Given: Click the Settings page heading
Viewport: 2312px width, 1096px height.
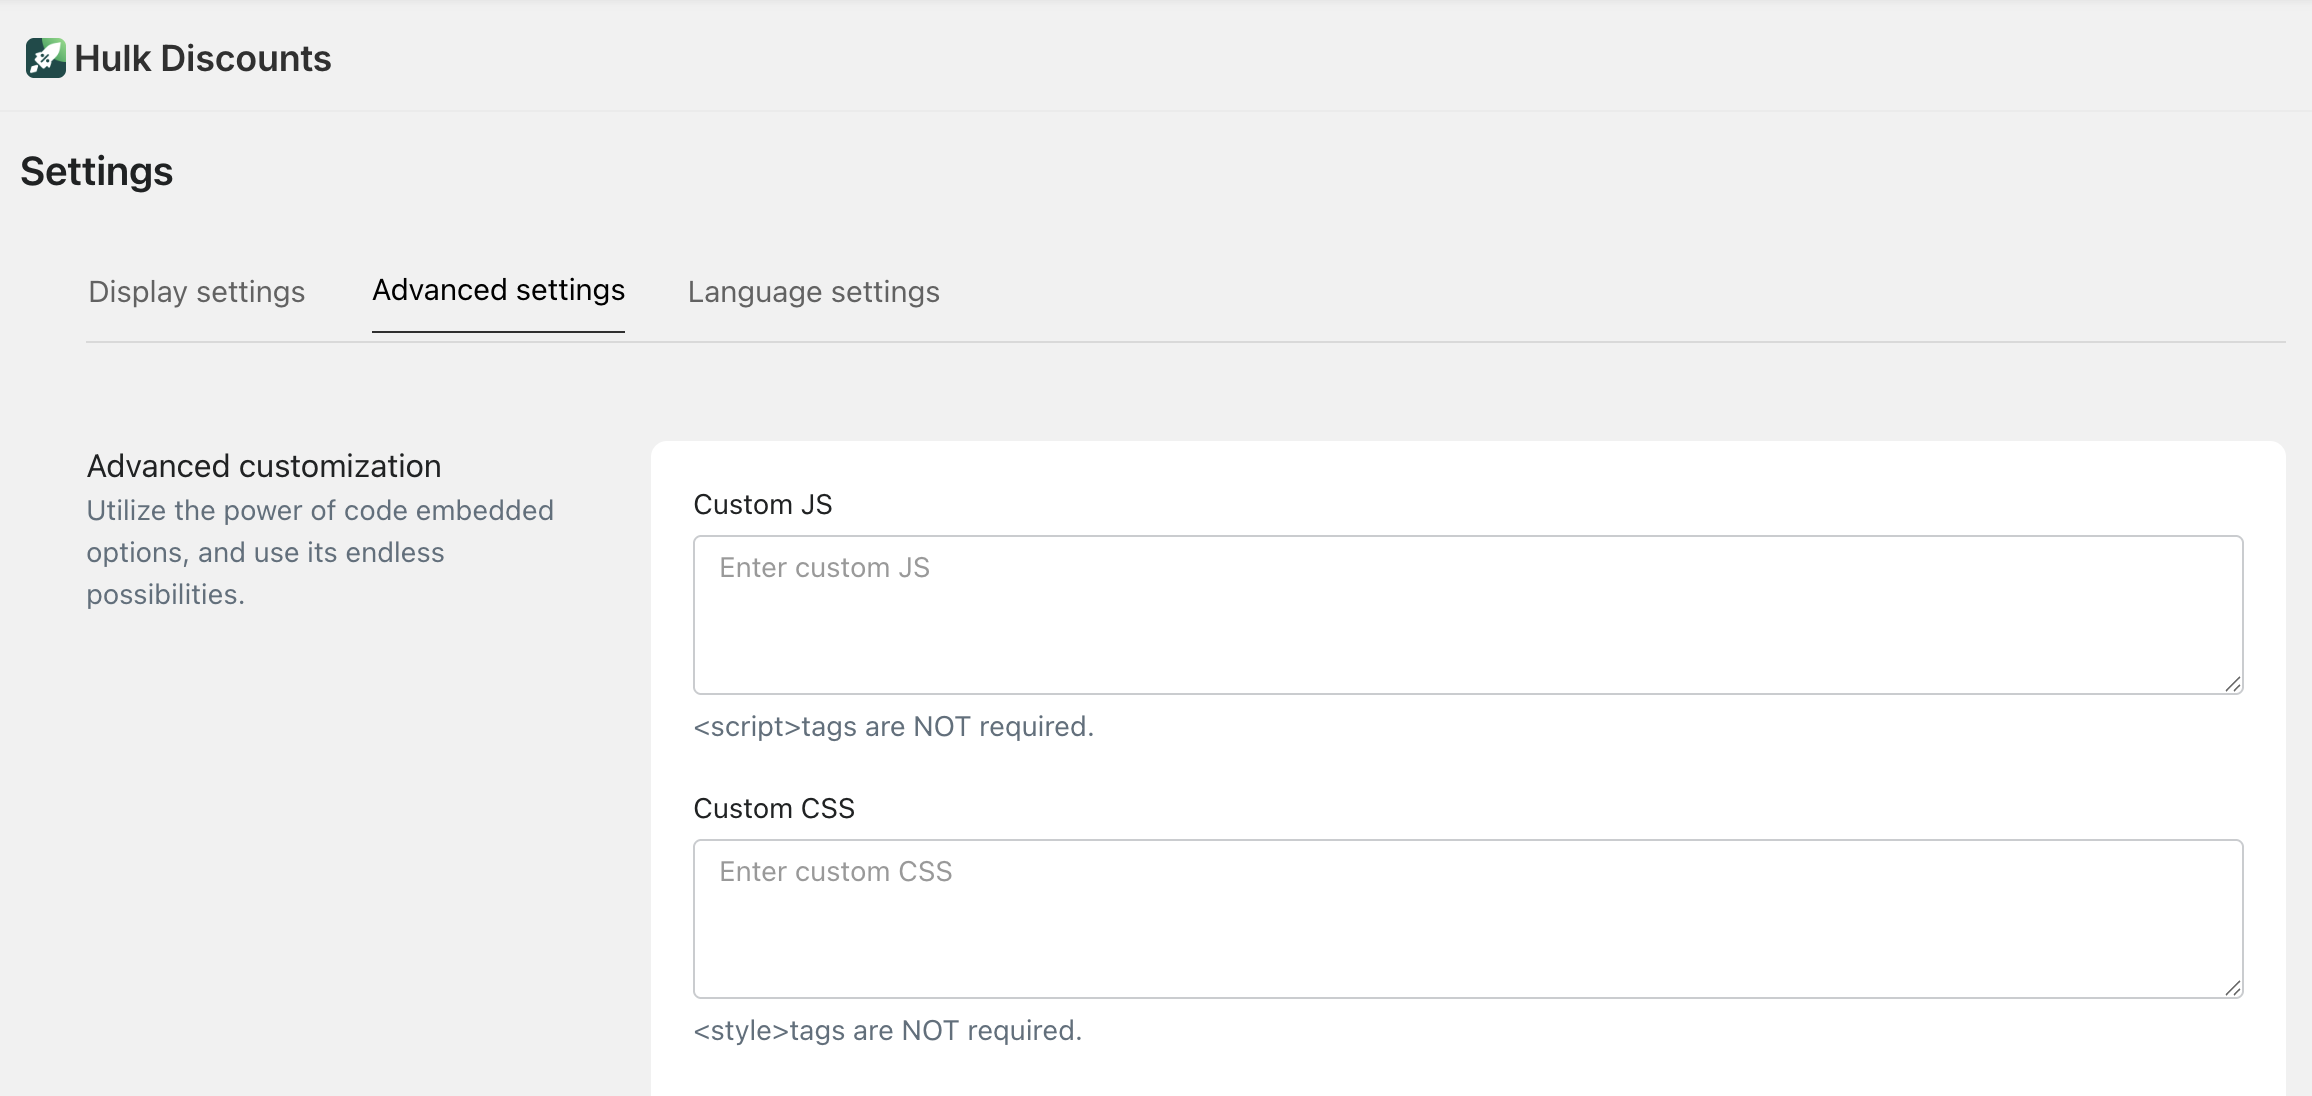Looking at the screenshot, I should pos(96,171).
